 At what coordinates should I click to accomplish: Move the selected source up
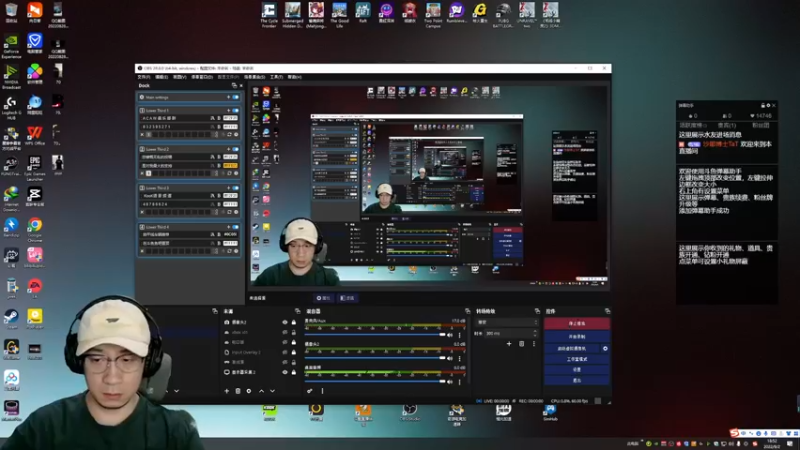pyautogui.click(x=261, y=391)
